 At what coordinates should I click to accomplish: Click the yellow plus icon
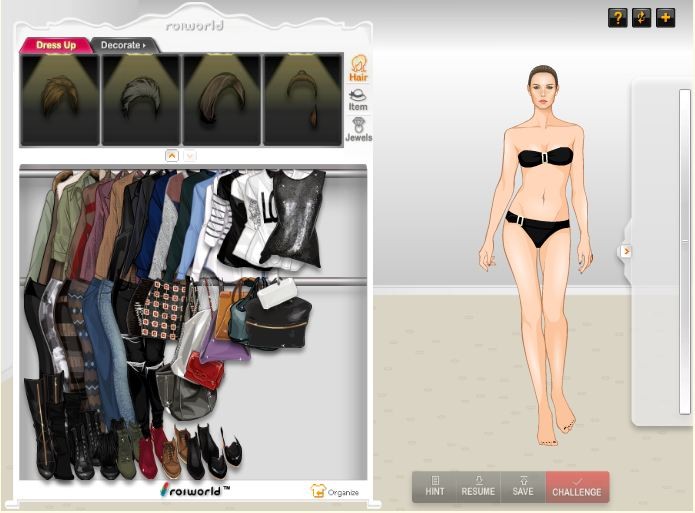(x=665, y=18)
